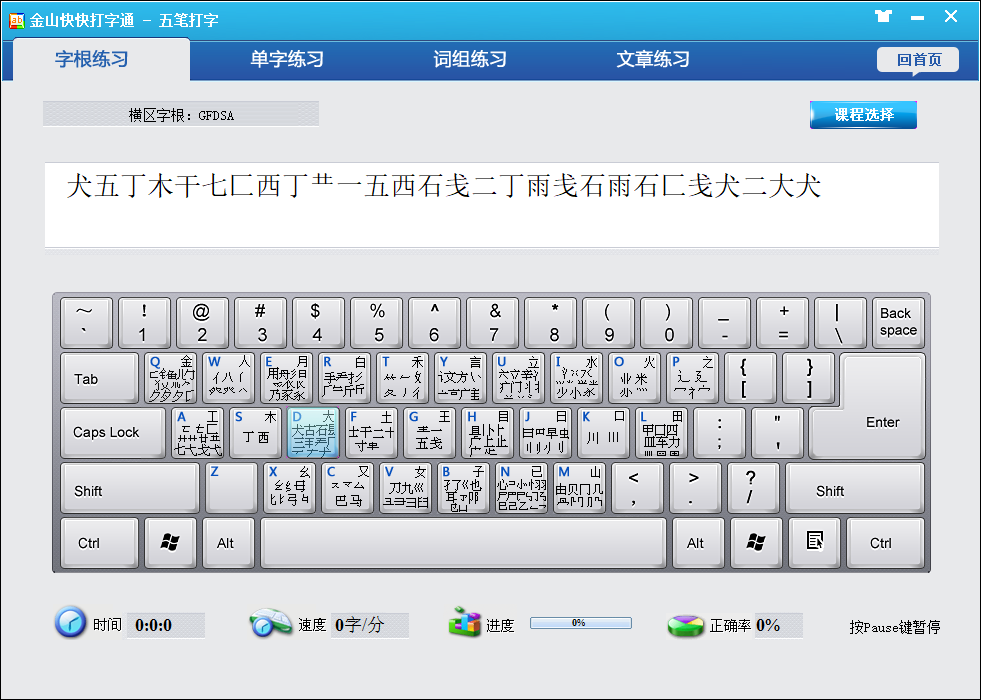Click the T 禾 key
Image resolution: width=981 pixels, height=700 pixels.
(x=402, y=378)
